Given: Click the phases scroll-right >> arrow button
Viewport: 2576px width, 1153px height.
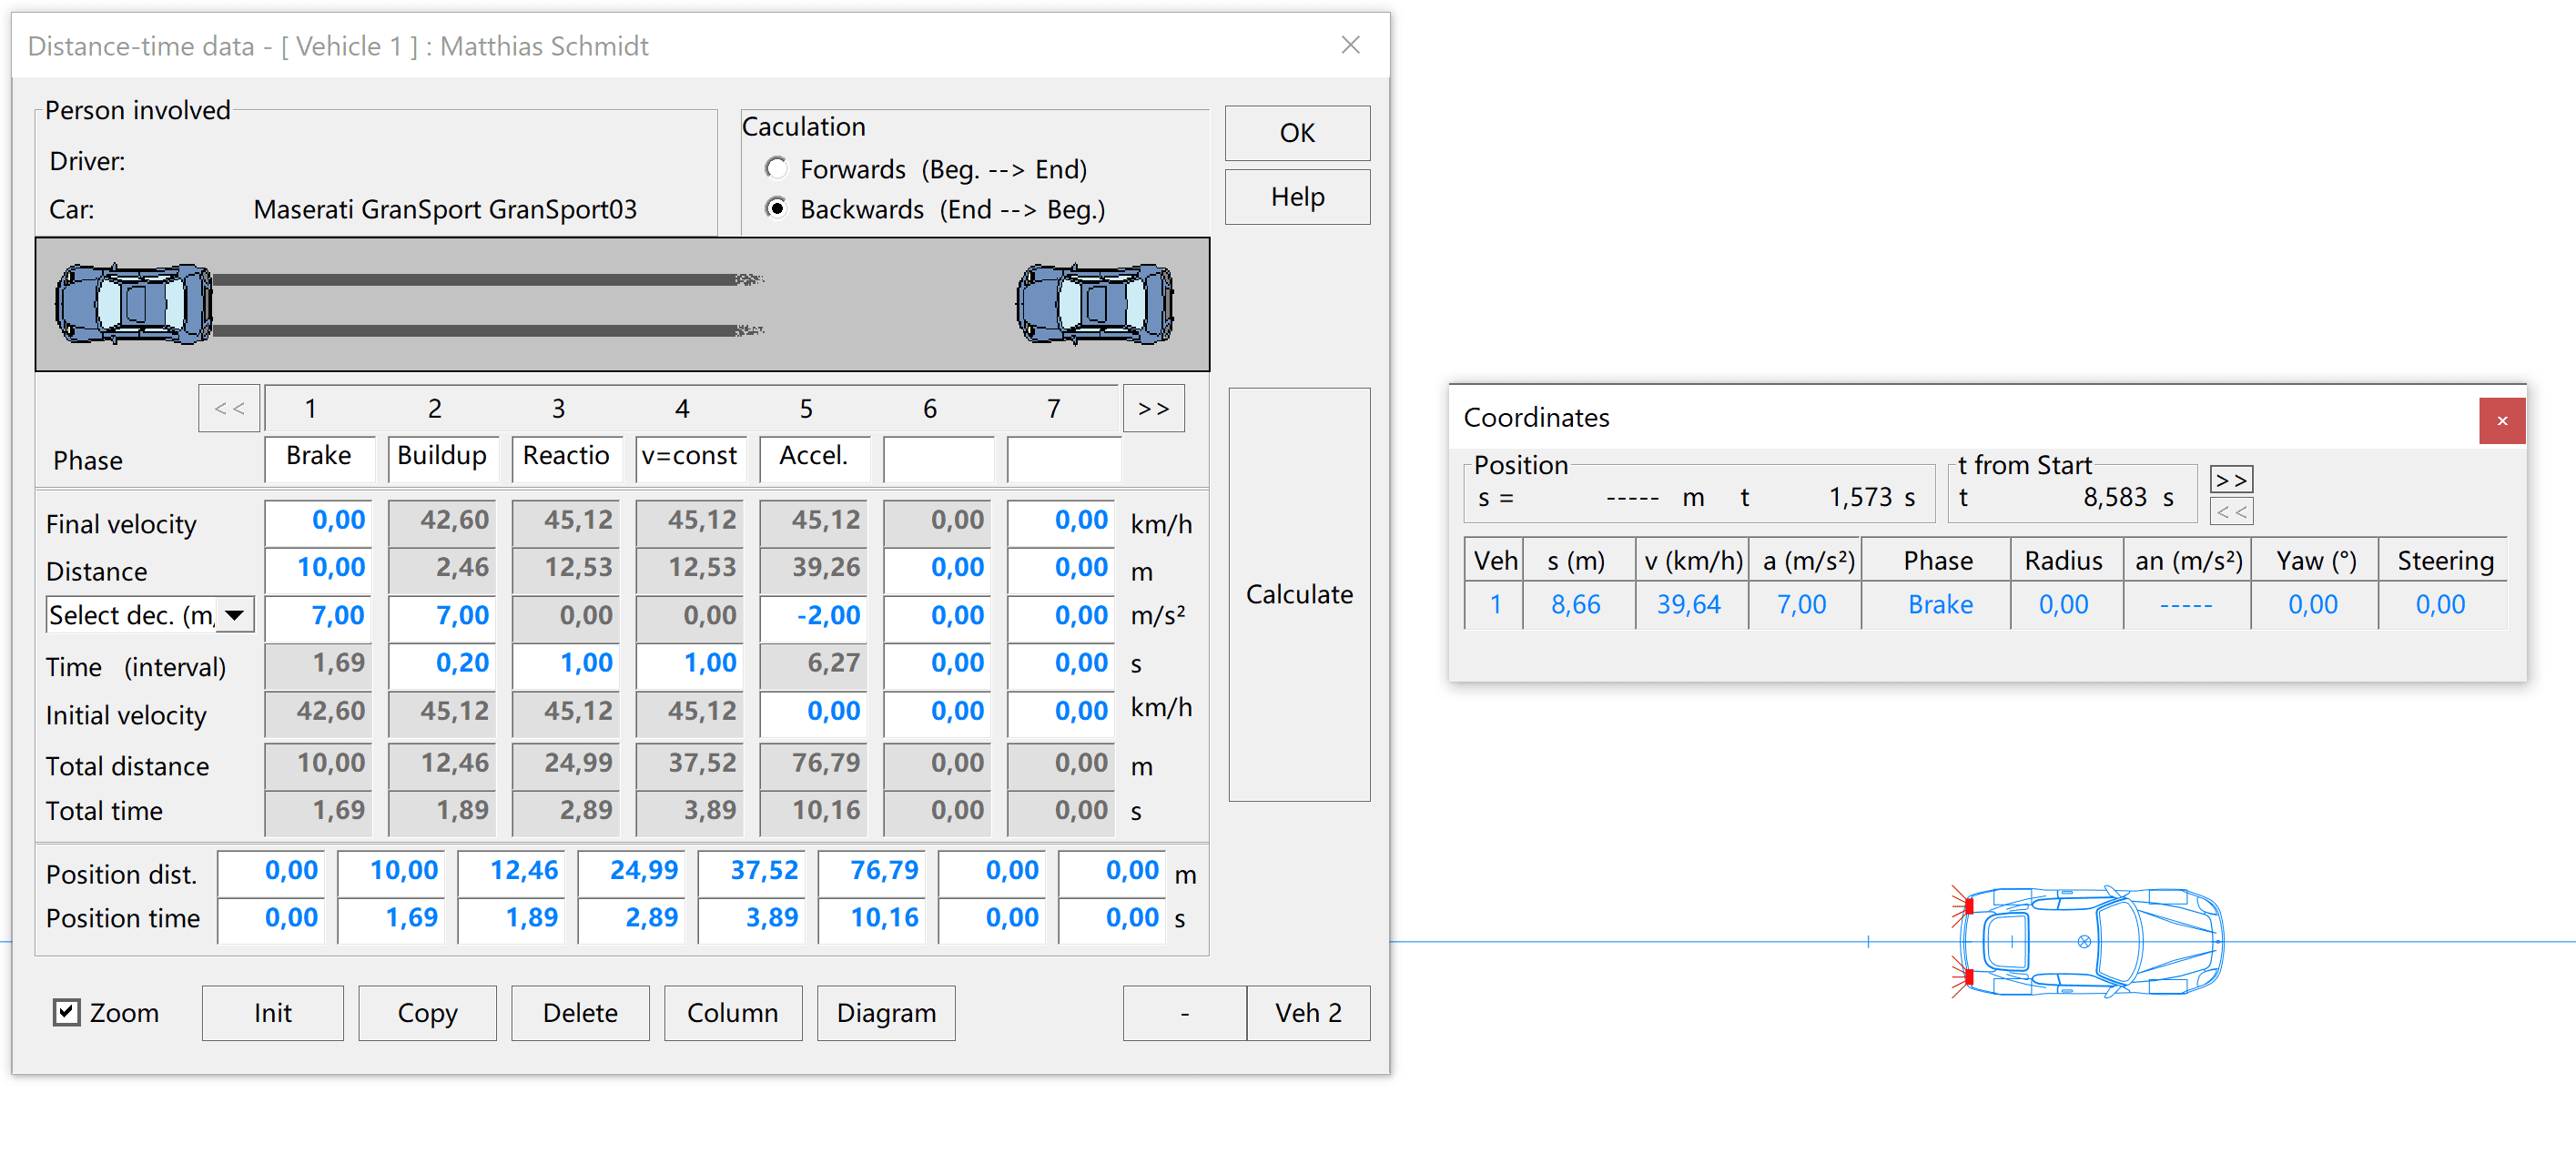Looking at the screenshot, I should [x=1153, y=408].
